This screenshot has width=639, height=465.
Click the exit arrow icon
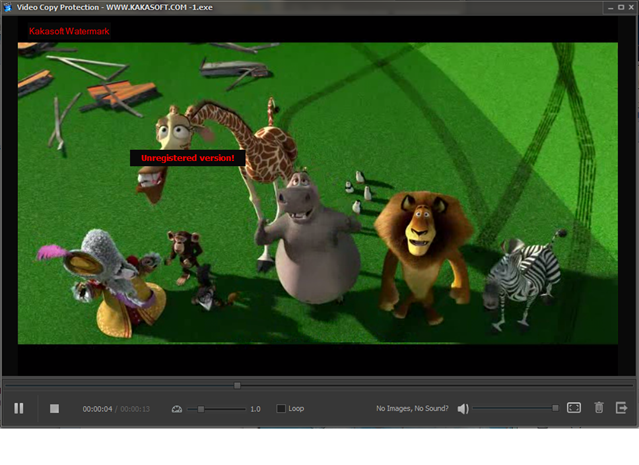pos(621,408)
